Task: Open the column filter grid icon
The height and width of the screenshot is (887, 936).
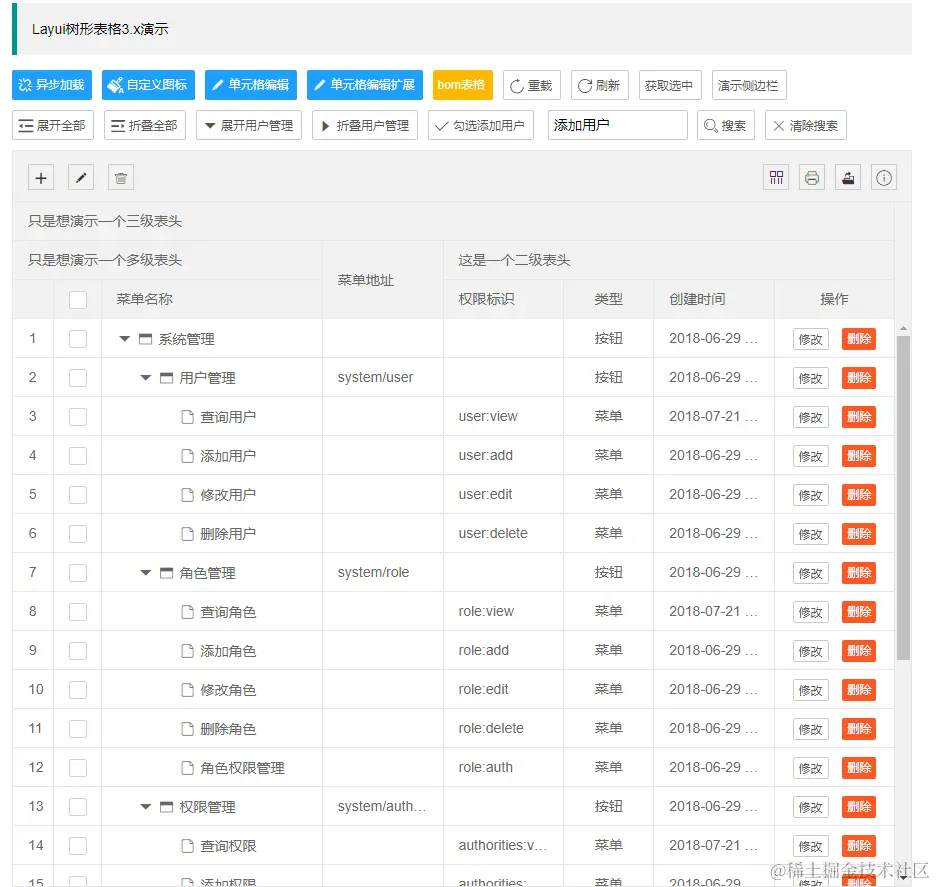Action: tap(776, 178)
